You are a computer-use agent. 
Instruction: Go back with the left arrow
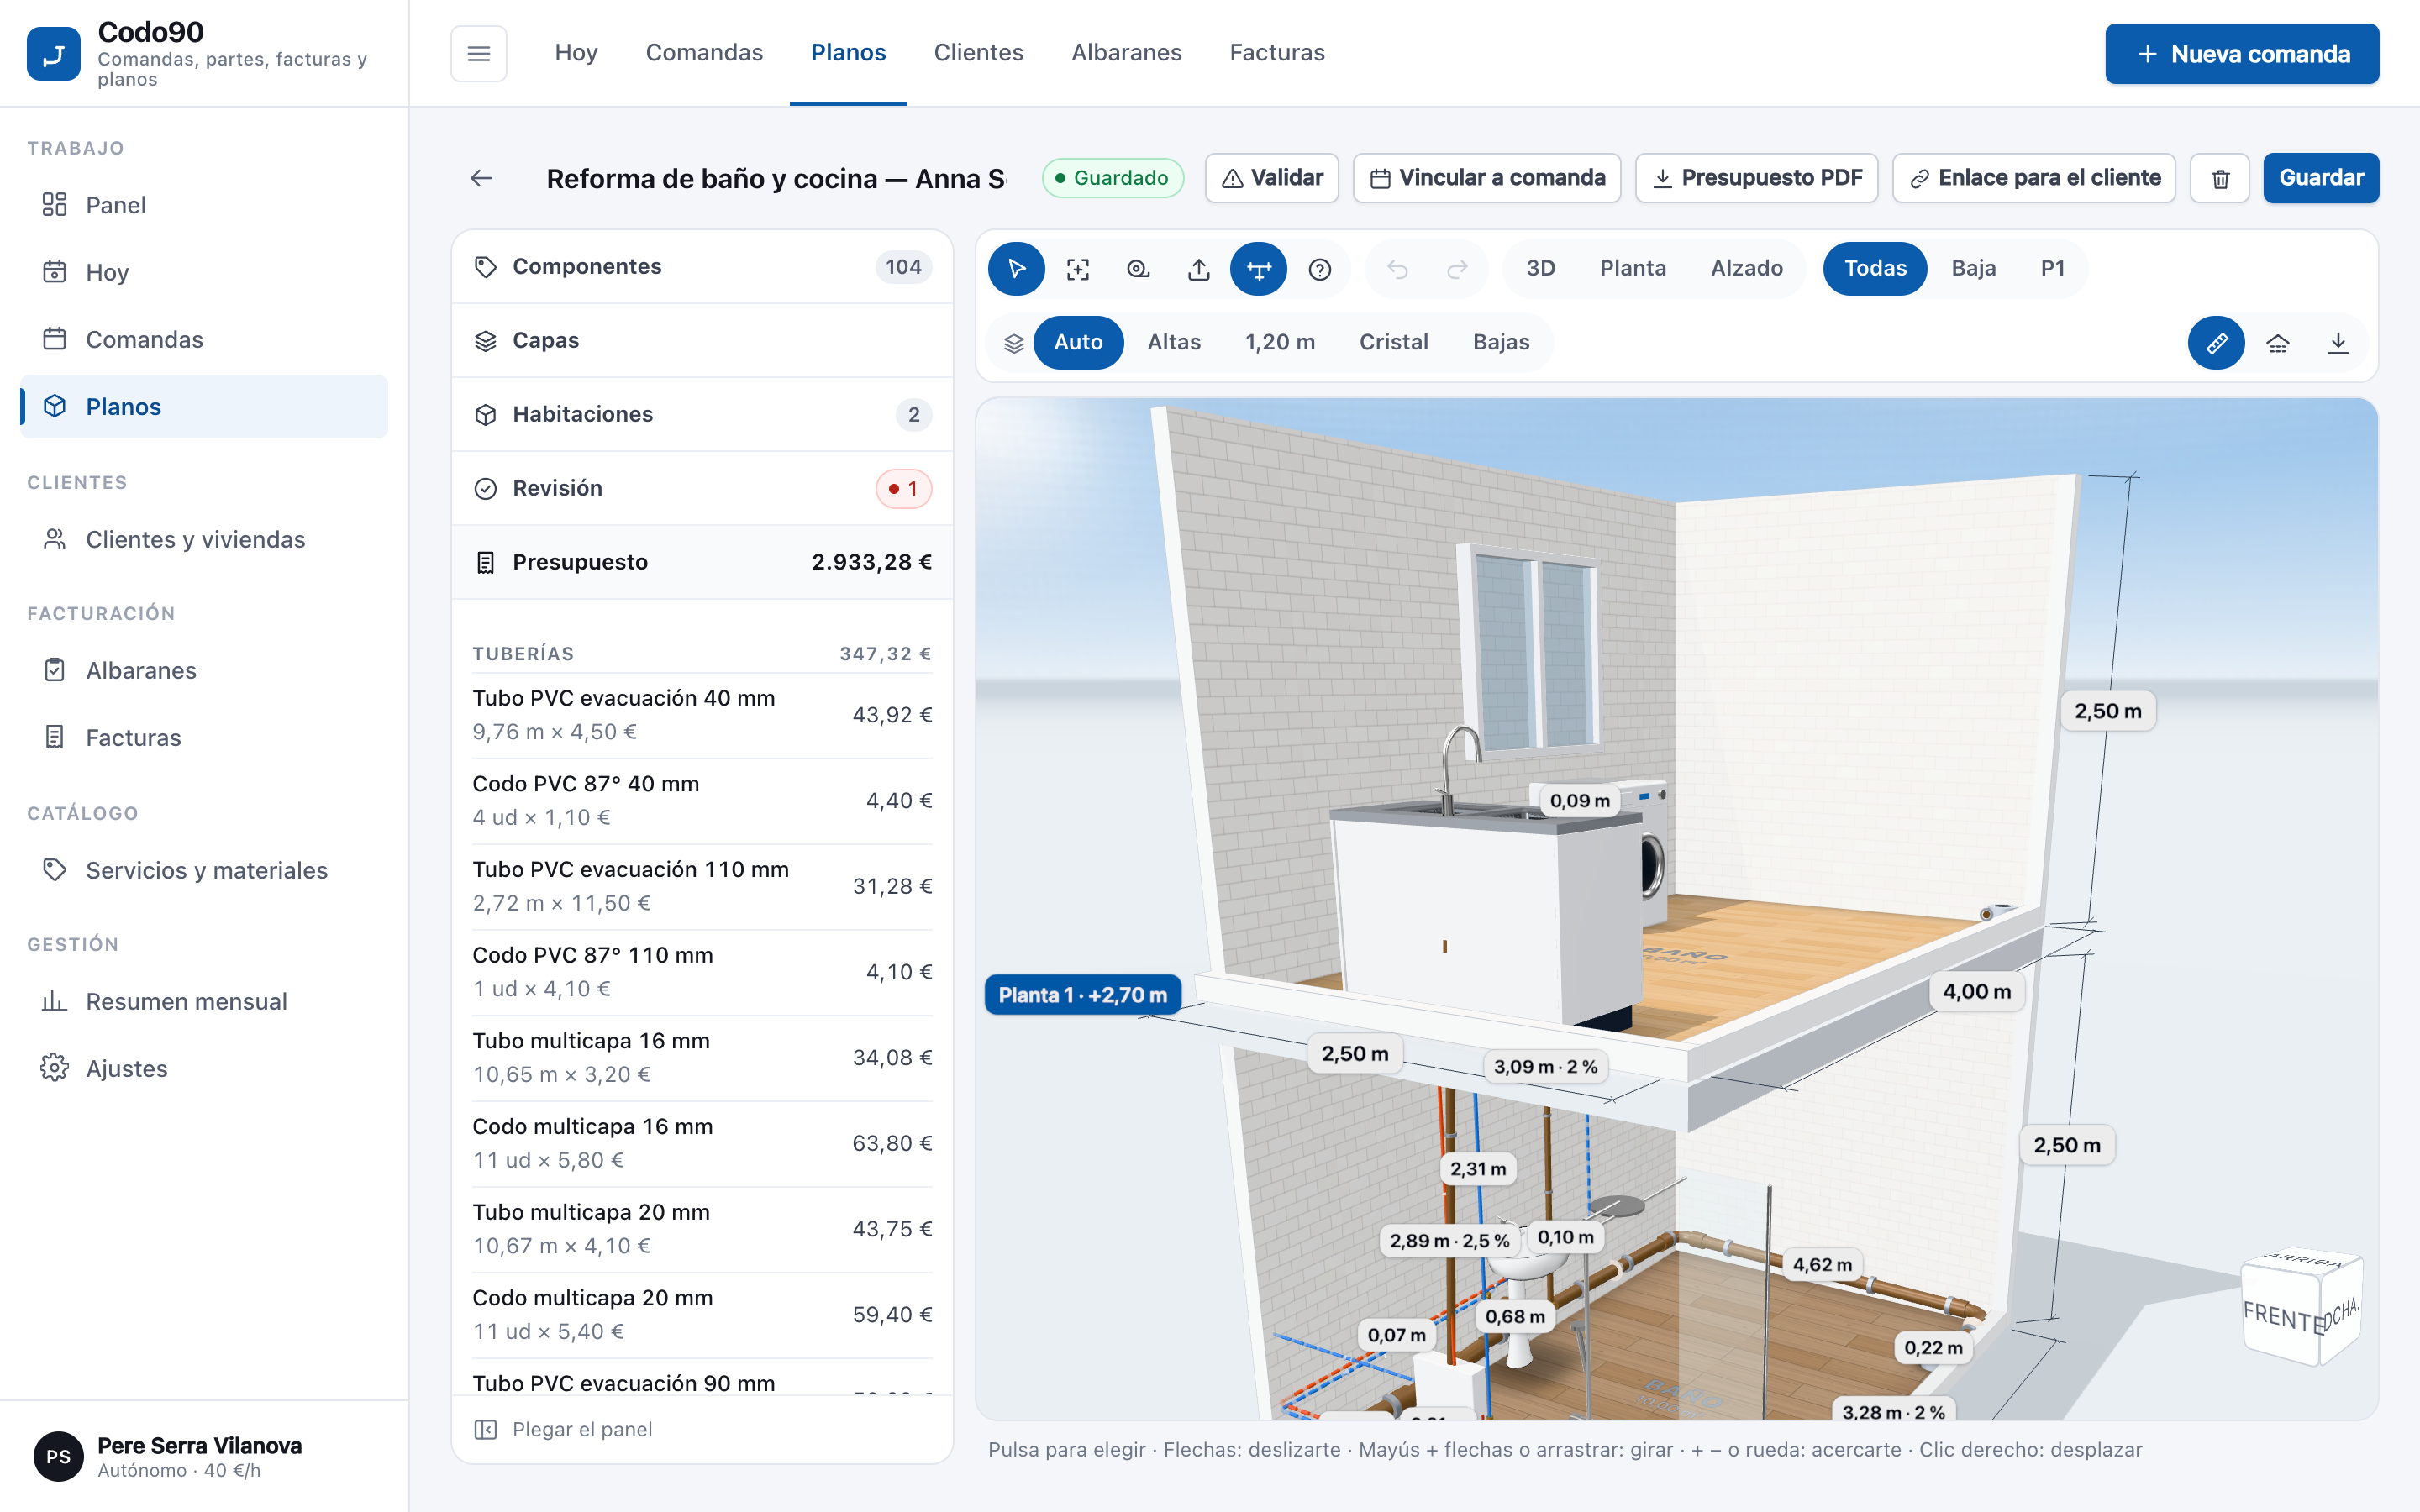[481, 178]
